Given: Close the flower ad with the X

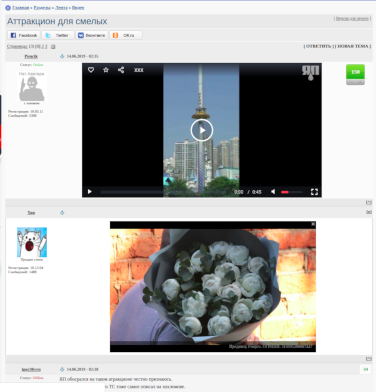Looking at the screenshot, I should tap(313, 224).
